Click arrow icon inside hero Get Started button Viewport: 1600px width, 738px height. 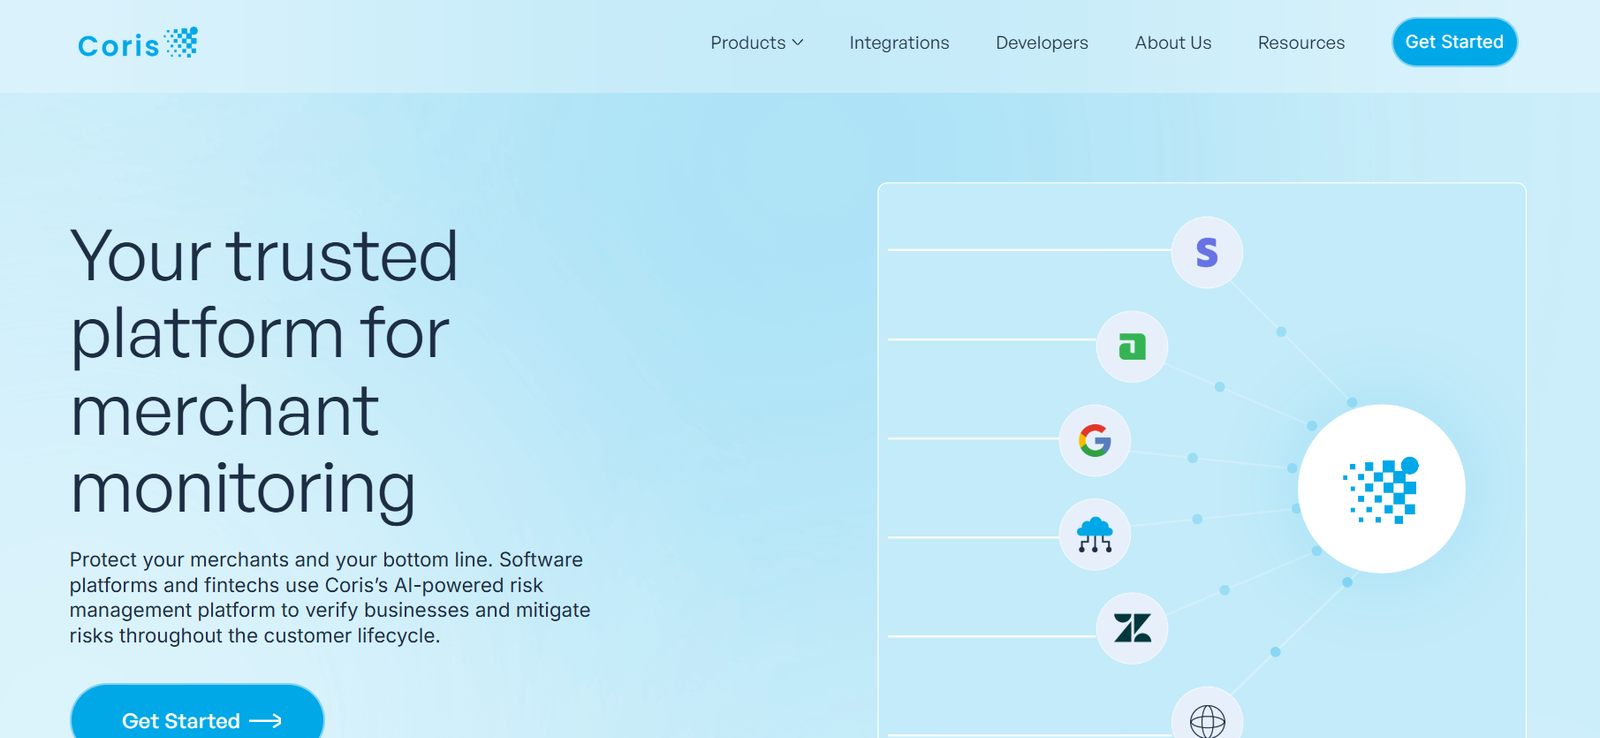(265, 721)
